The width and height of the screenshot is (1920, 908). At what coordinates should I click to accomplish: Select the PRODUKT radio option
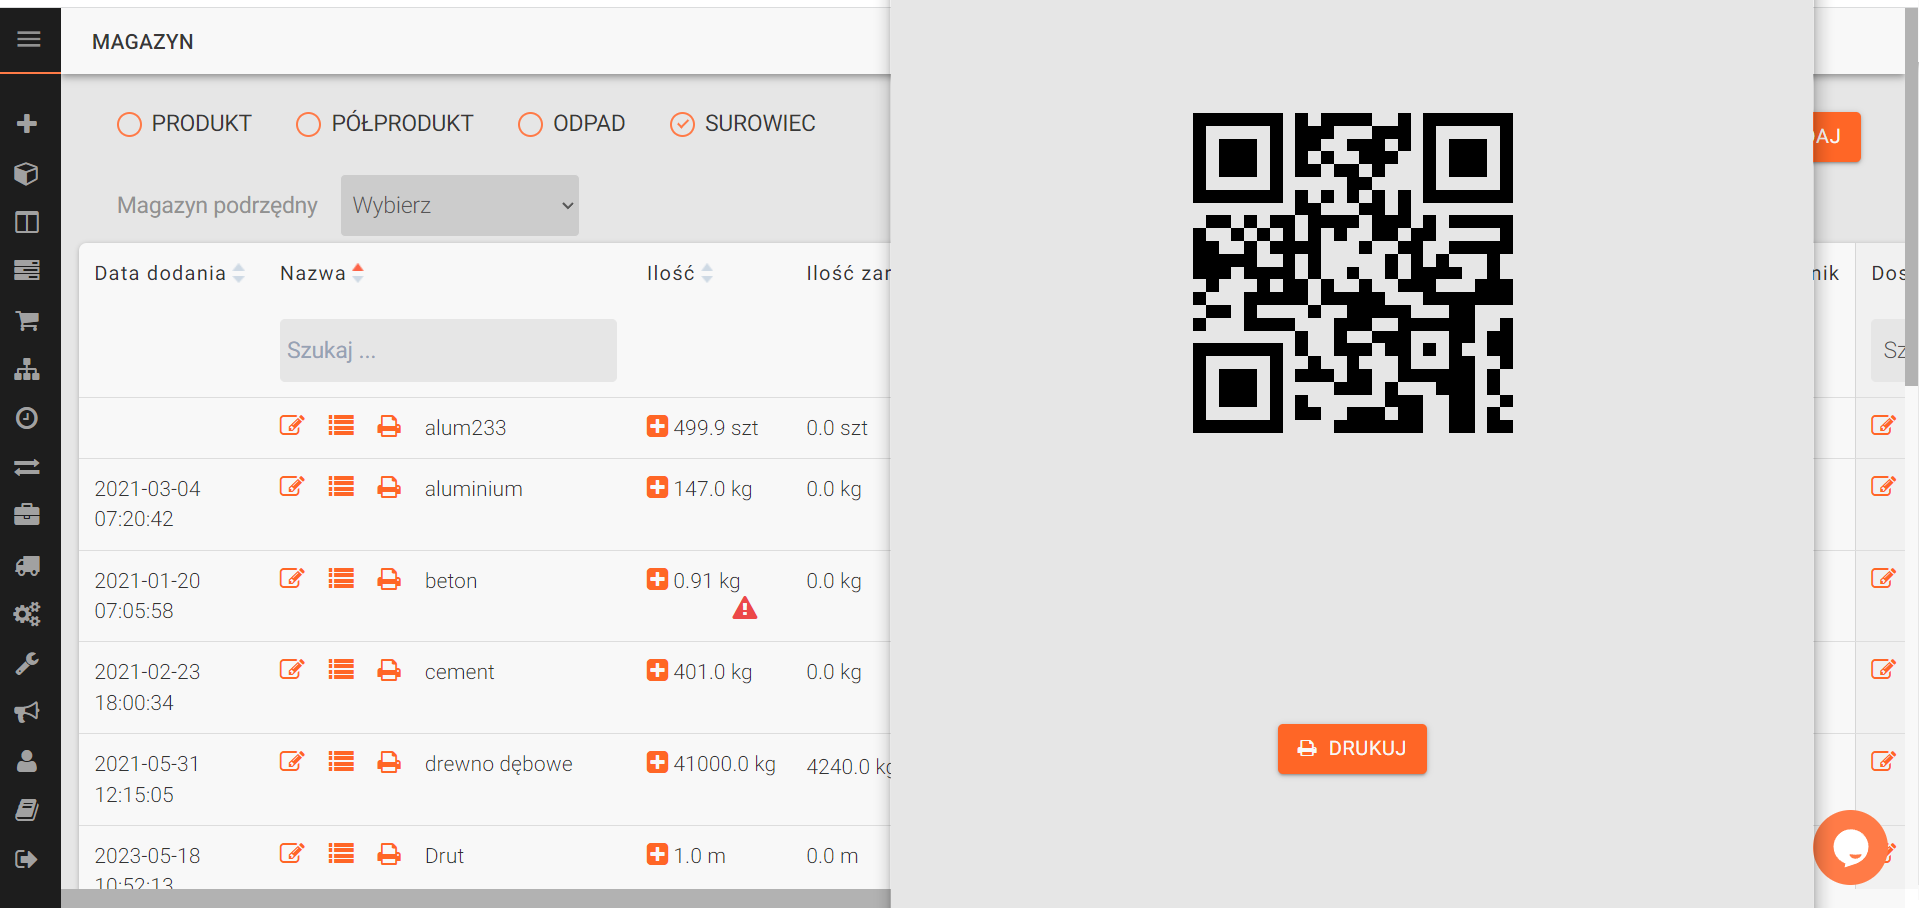129,124
